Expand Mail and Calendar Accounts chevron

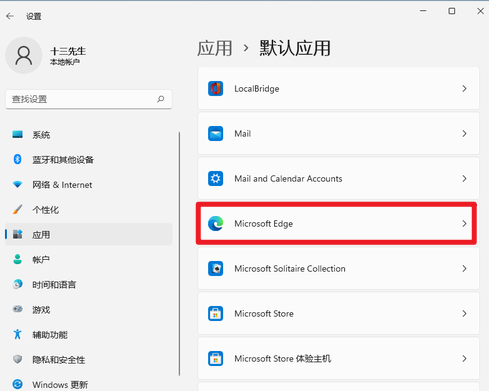[464, 179]
